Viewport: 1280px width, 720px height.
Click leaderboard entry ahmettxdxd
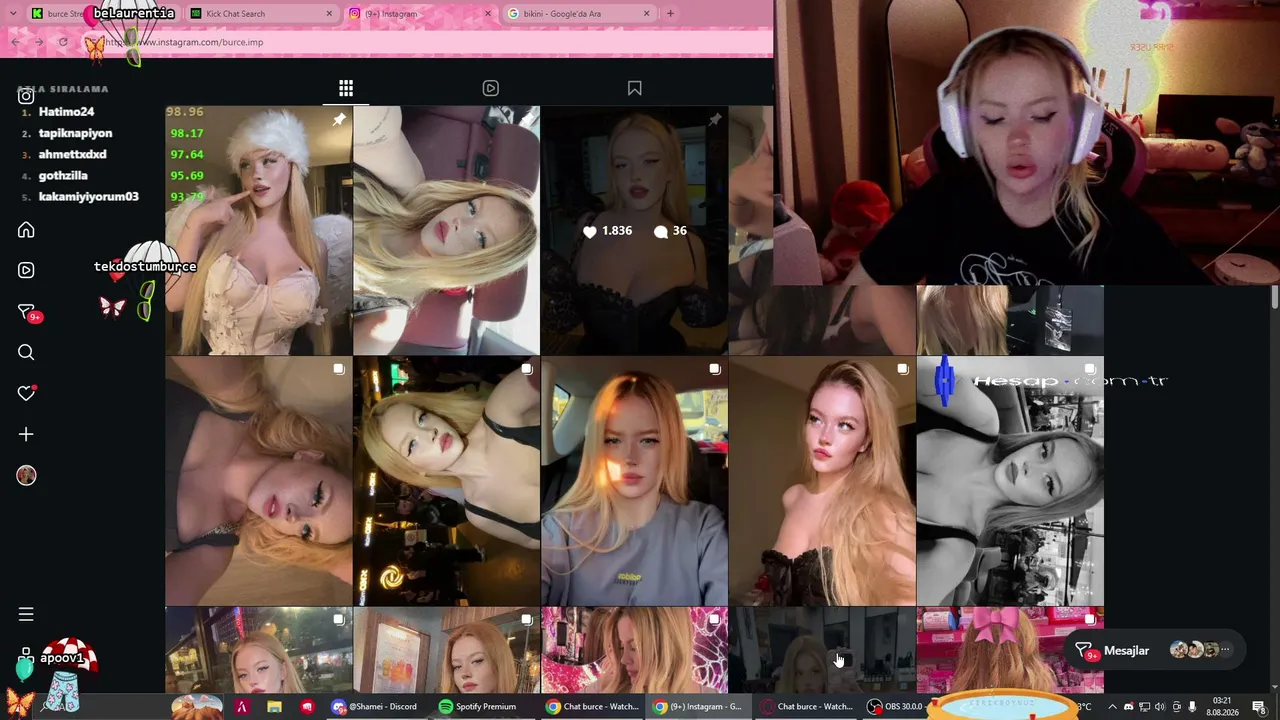click(x=72, y=154)
